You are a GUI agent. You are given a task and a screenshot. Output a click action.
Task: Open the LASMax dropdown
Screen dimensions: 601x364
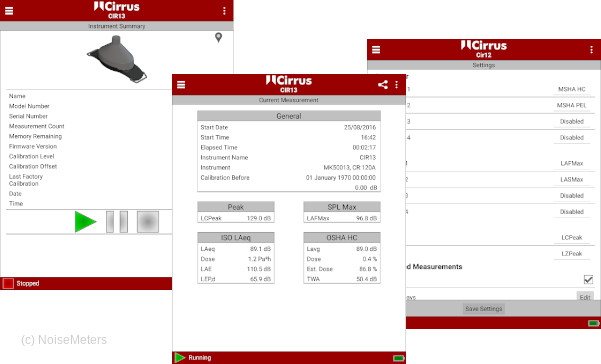571,179
